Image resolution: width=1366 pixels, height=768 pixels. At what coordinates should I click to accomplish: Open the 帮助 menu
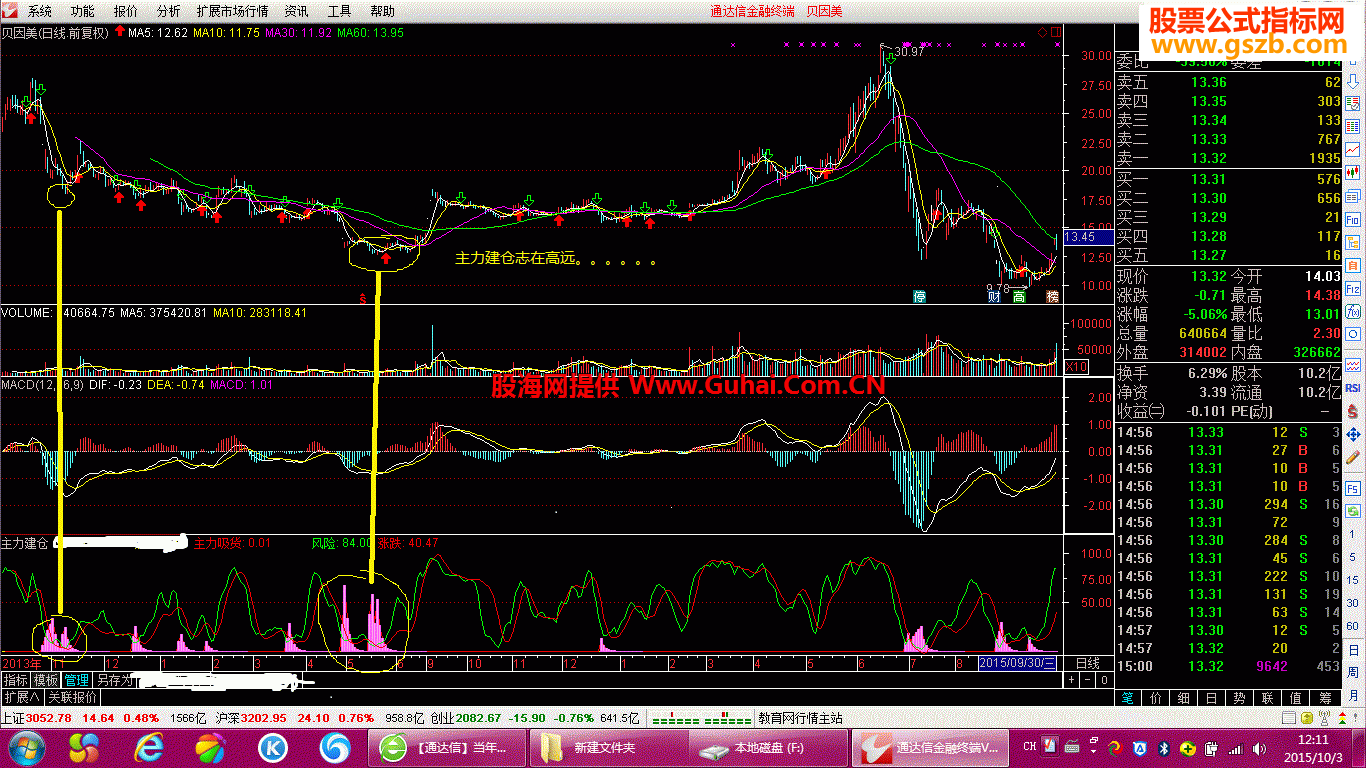[x=382, y=11]
